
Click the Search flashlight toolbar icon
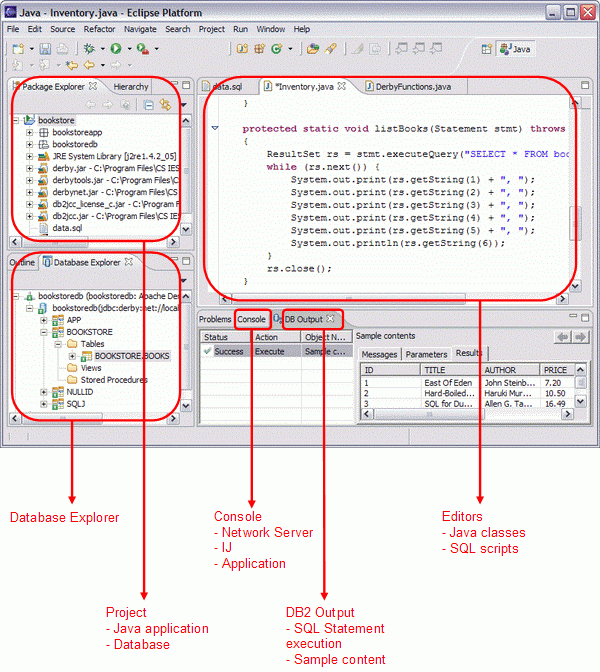[330, 49]
